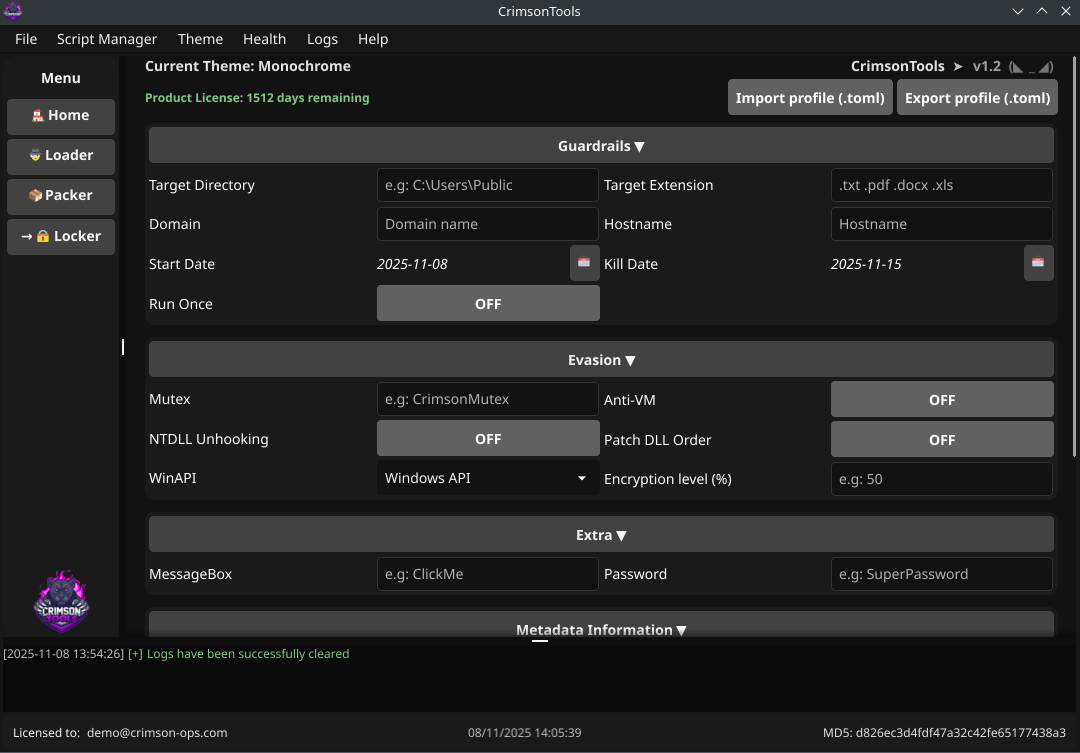Click Import profile (.toml) button
This screenshot has height=753, width=1080.
click(809, 97)
